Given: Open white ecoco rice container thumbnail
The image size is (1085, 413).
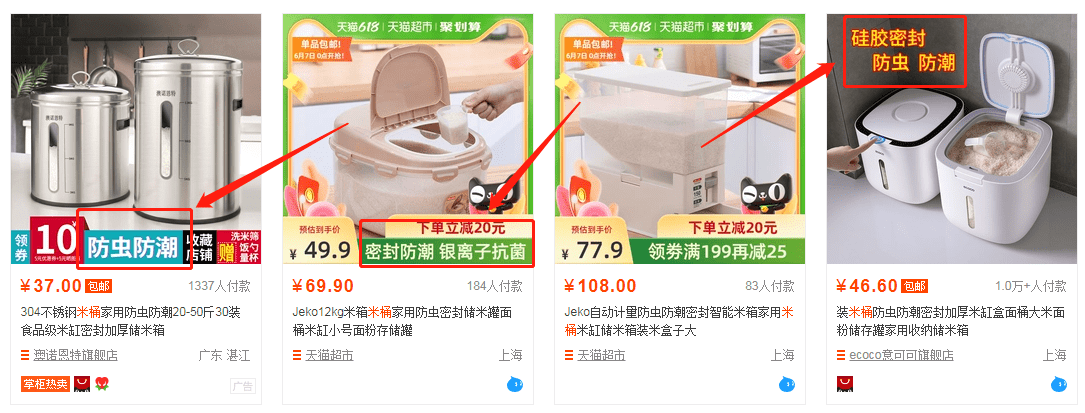Looking at the screenshot, I should (x=952, y=139).
